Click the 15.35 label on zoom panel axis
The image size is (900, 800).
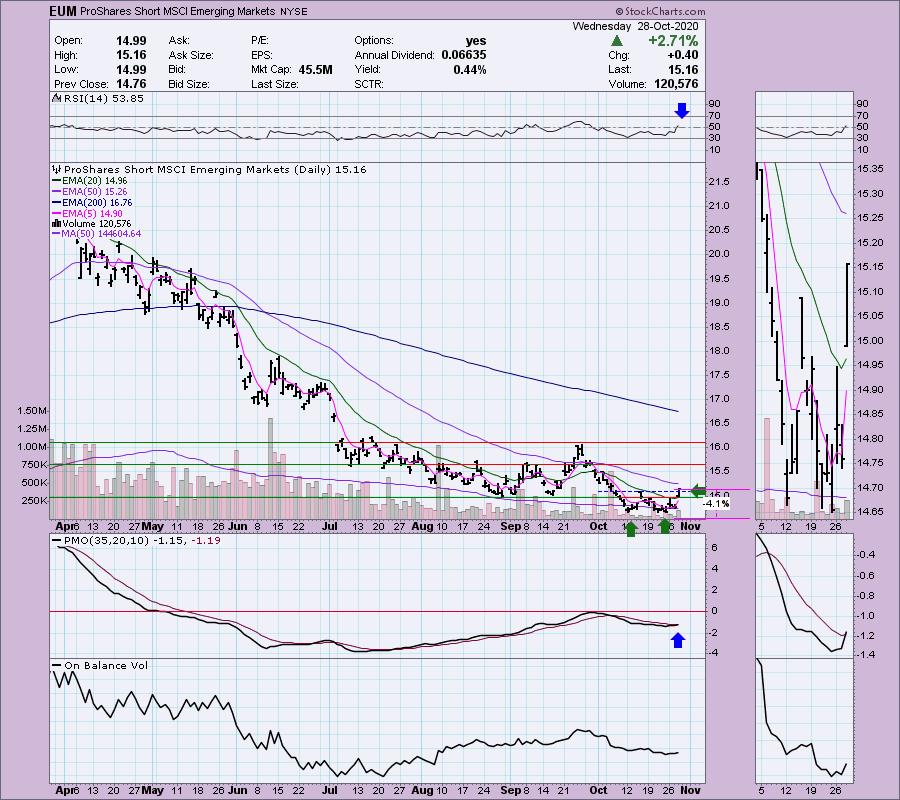click(870, 169)
